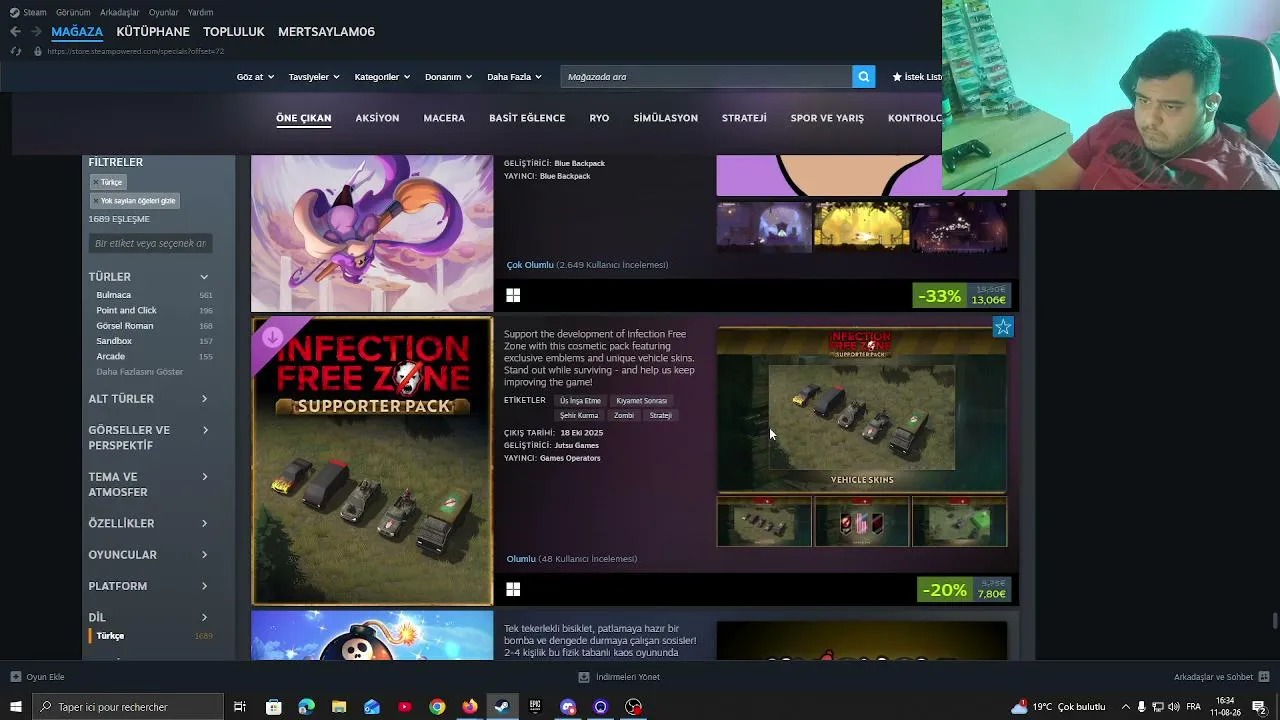Select the SİMÜLASYON category tab

tap(665, 118)
